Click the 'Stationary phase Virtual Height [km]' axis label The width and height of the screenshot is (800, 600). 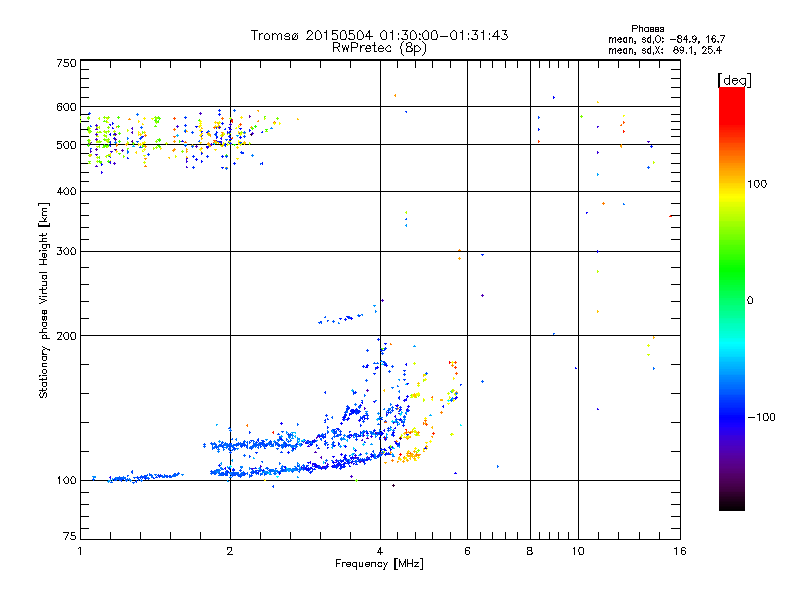click(x=43, y=301)
